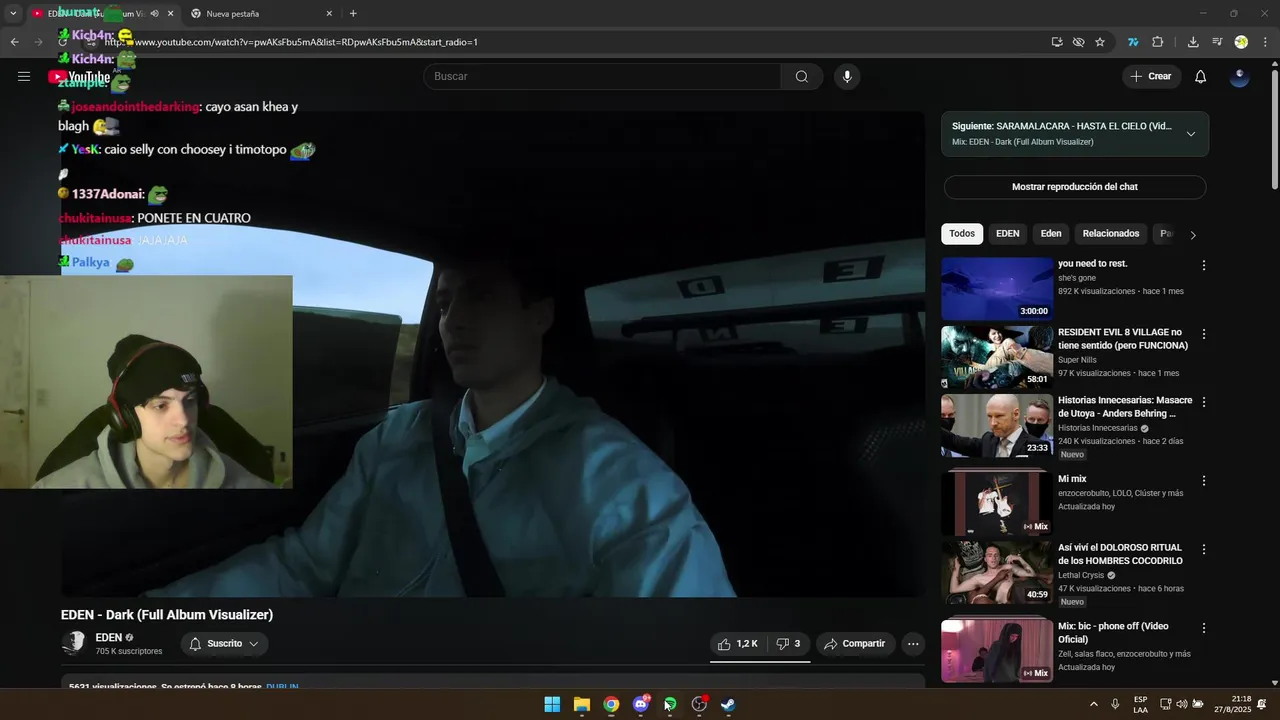
Task: Open options for bic phone off mix
Action: point(1204,628)
